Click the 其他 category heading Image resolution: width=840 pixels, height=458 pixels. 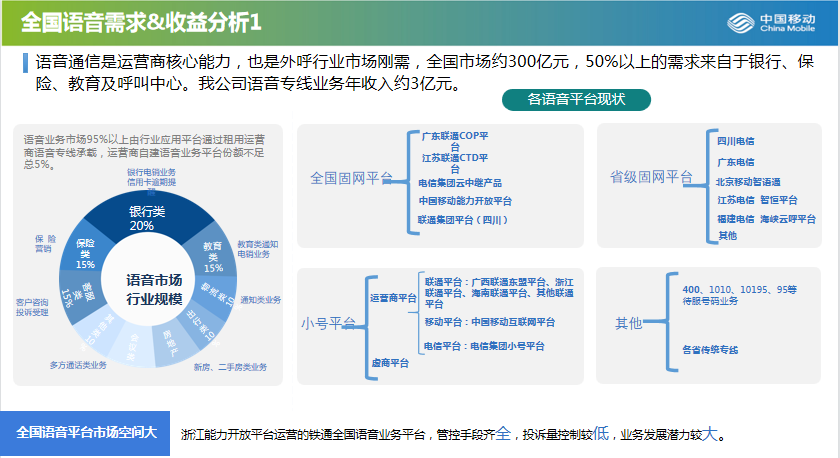629,323
